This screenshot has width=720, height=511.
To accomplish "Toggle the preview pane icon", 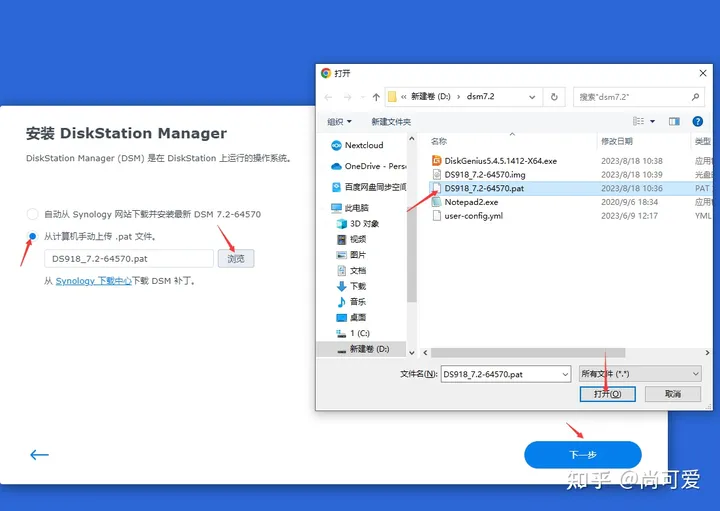I will click(674, 121).
